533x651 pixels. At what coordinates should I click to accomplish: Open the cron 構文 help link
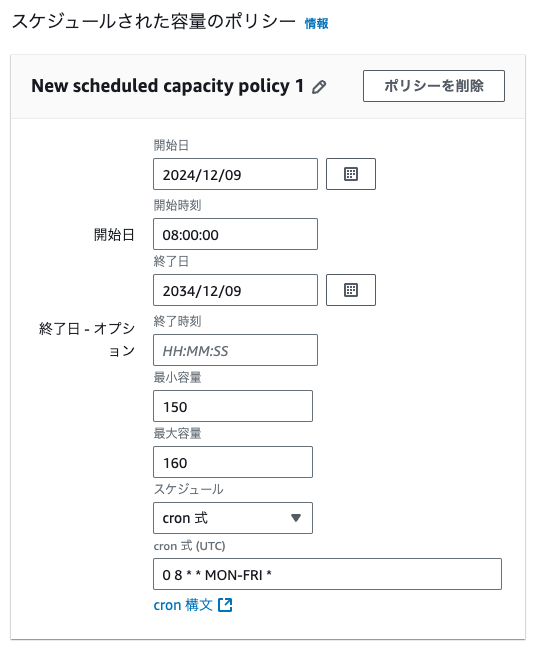point(183,605)
